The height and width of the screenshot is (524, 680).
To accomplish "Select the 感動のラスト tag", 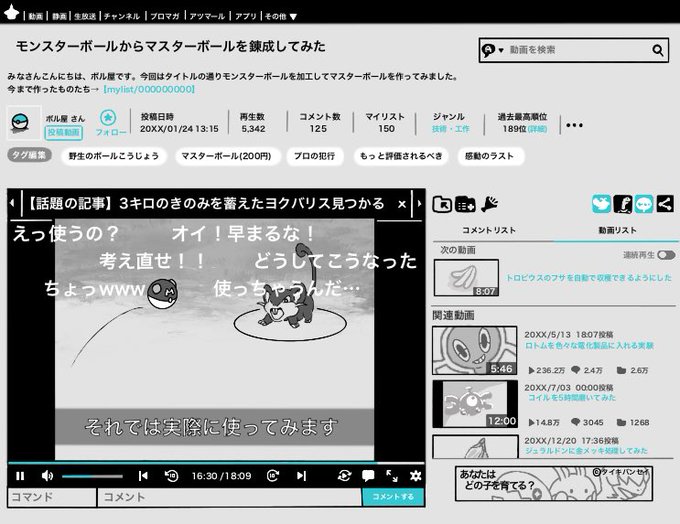I will 490,156.
